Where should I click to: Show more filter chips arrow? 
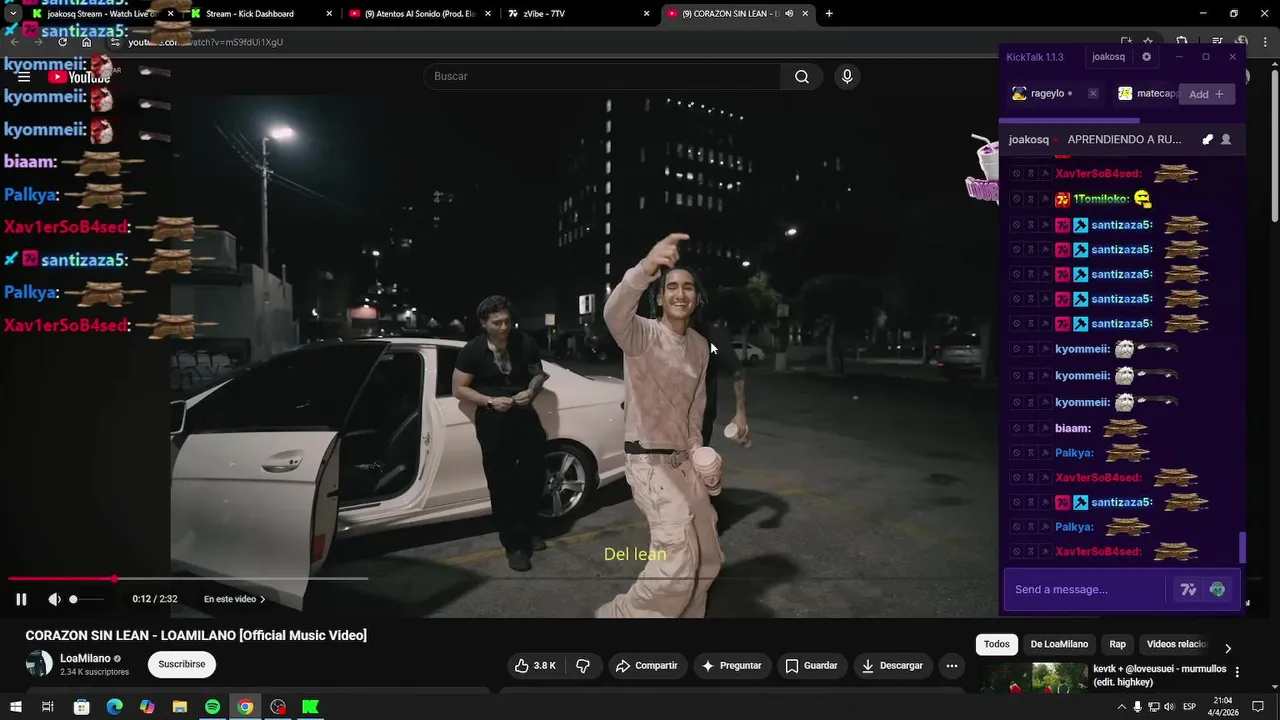[1228, 648]
